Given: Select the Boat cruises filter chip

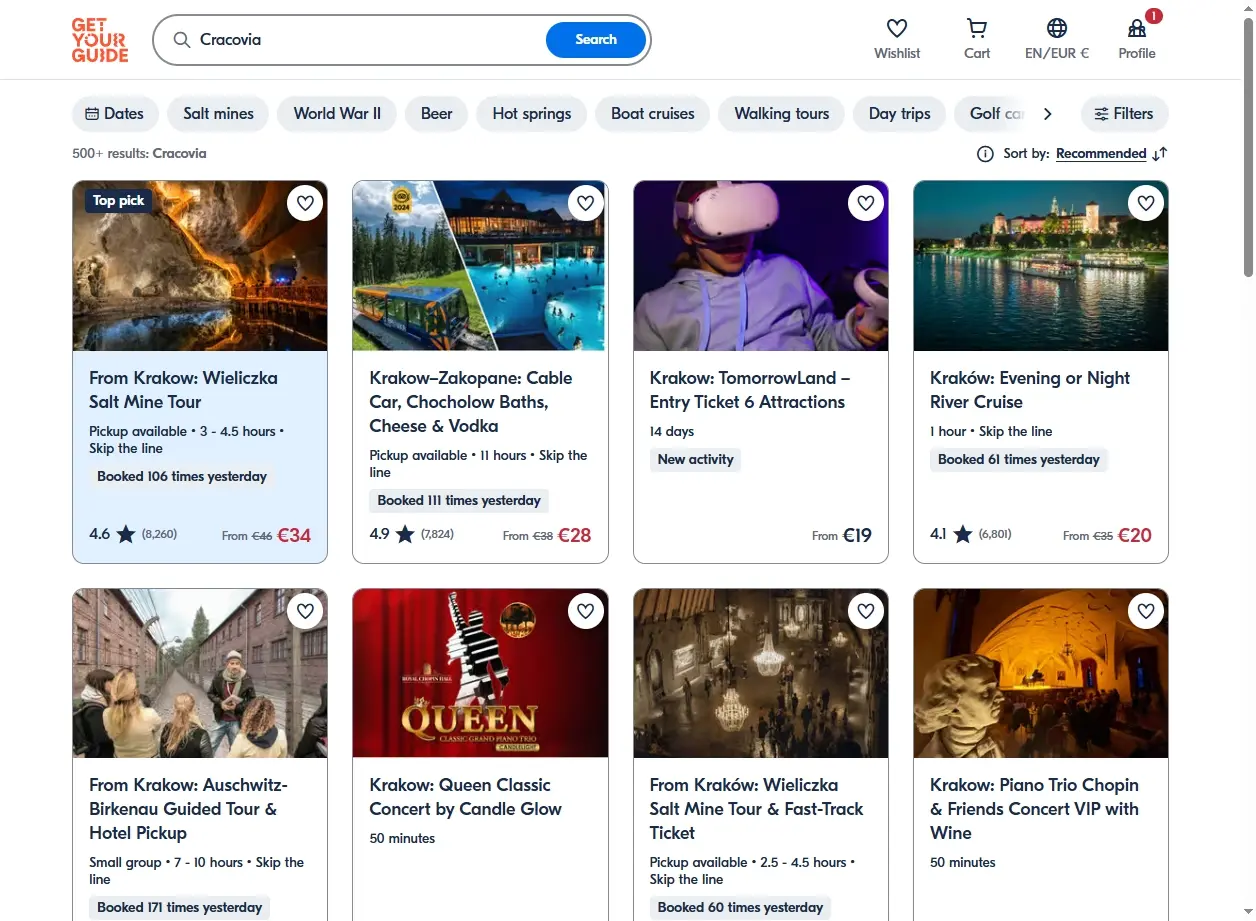Looking at the screenshot, I should 653,114.
